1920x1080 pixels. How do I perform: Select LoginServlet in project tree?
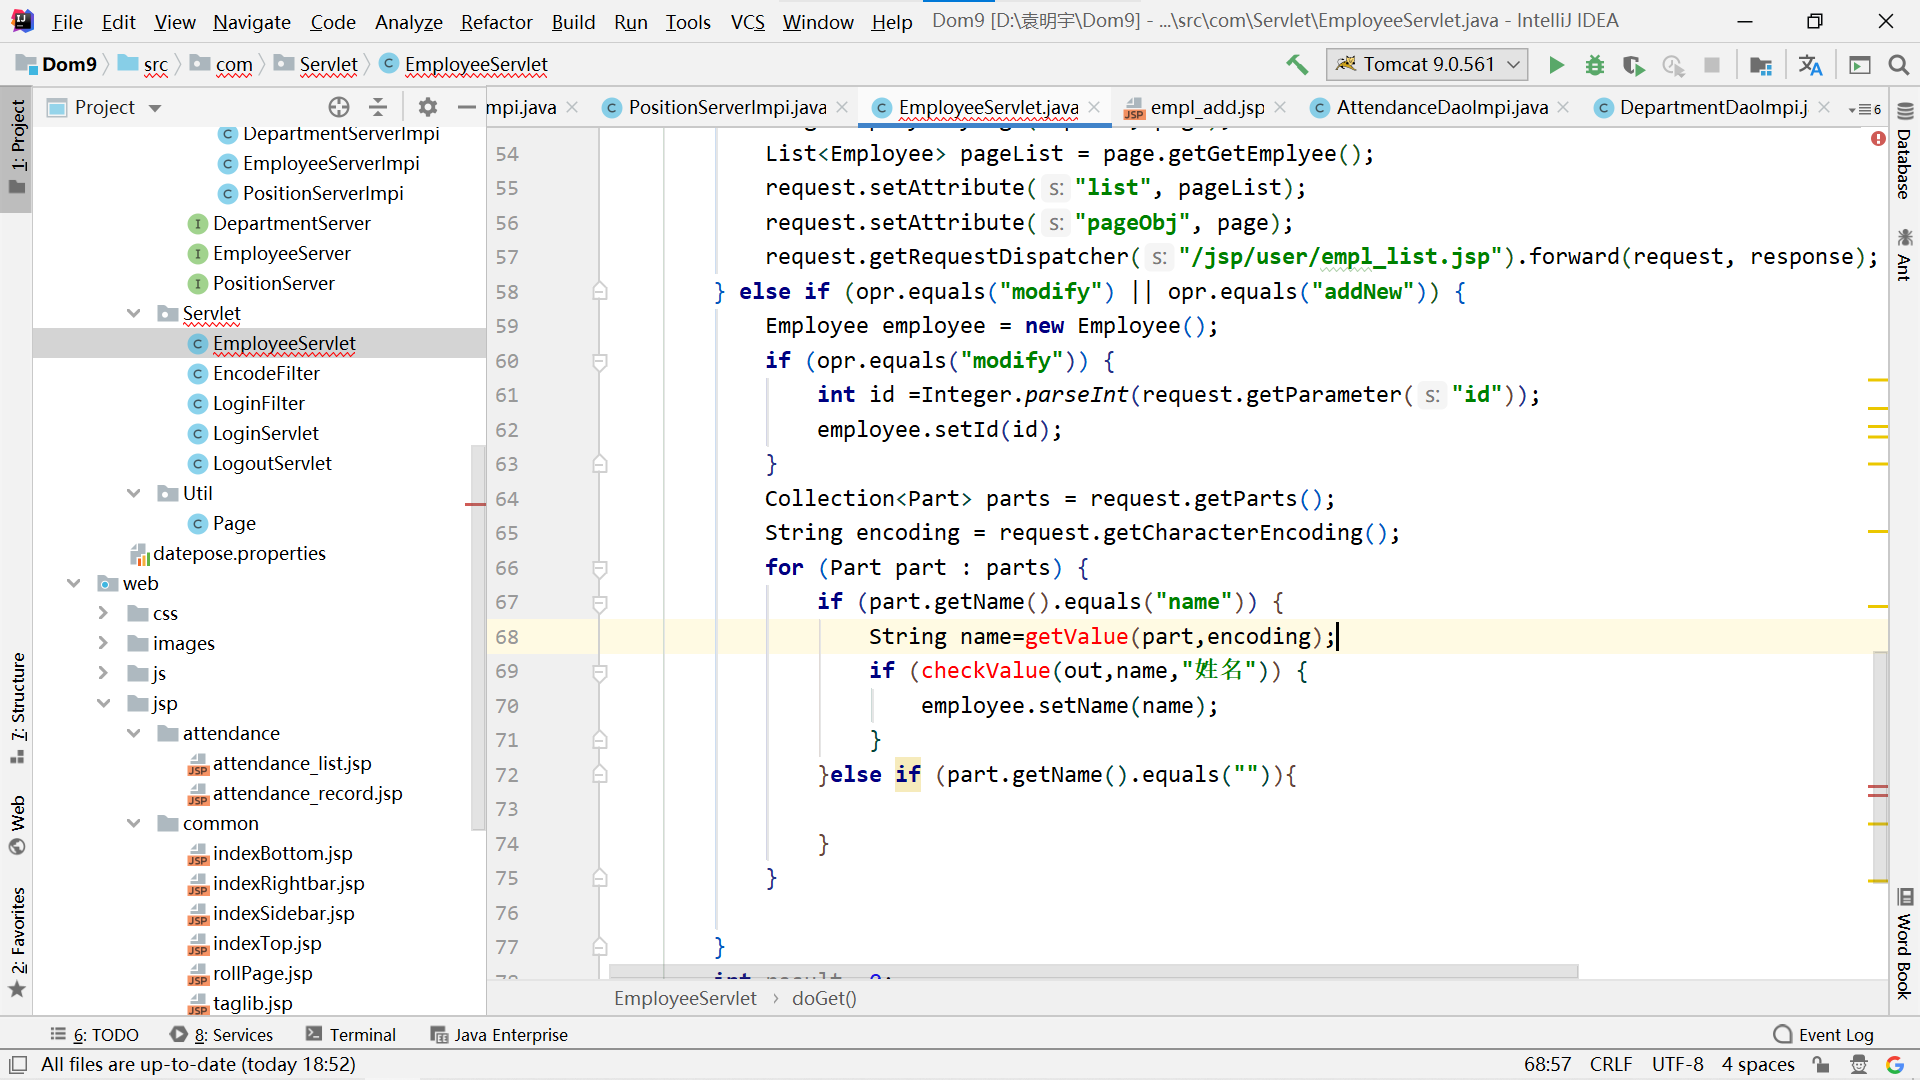coord(265,433)
